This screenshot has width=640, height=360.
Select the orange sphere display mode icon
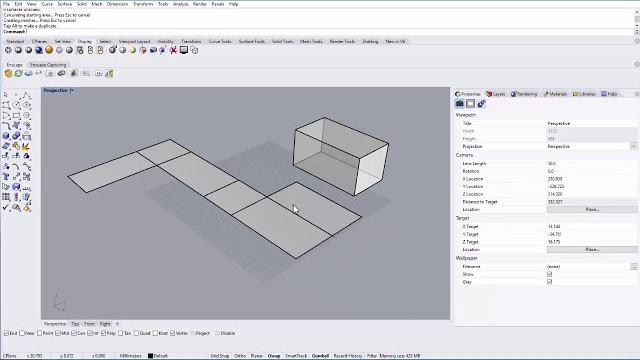[49, 50]
